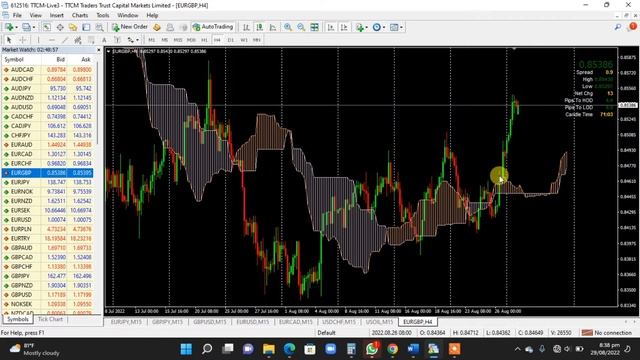The height and width of the screenshot is (360, 640).
Task: Show the Navigator panel icon
Action: pyautogui.click(x=73, y=27)
